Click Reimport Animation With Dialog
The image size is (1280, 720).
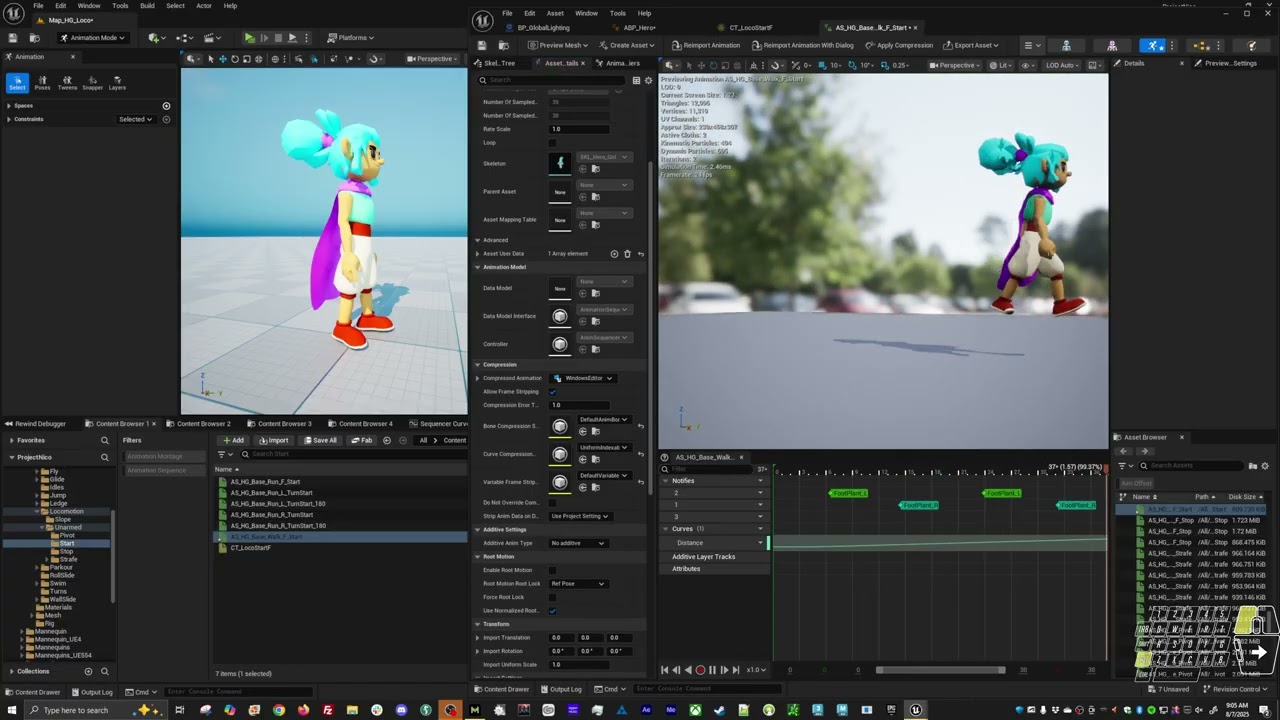tap(802, 45)
